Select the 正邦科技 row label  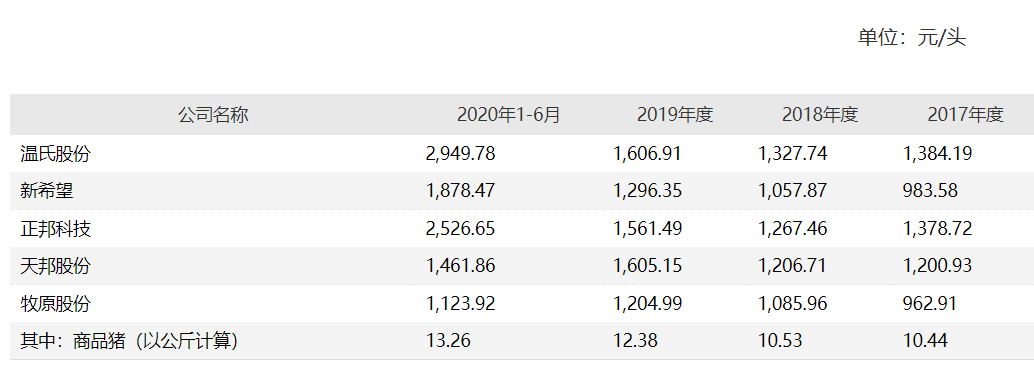point(55,229)
